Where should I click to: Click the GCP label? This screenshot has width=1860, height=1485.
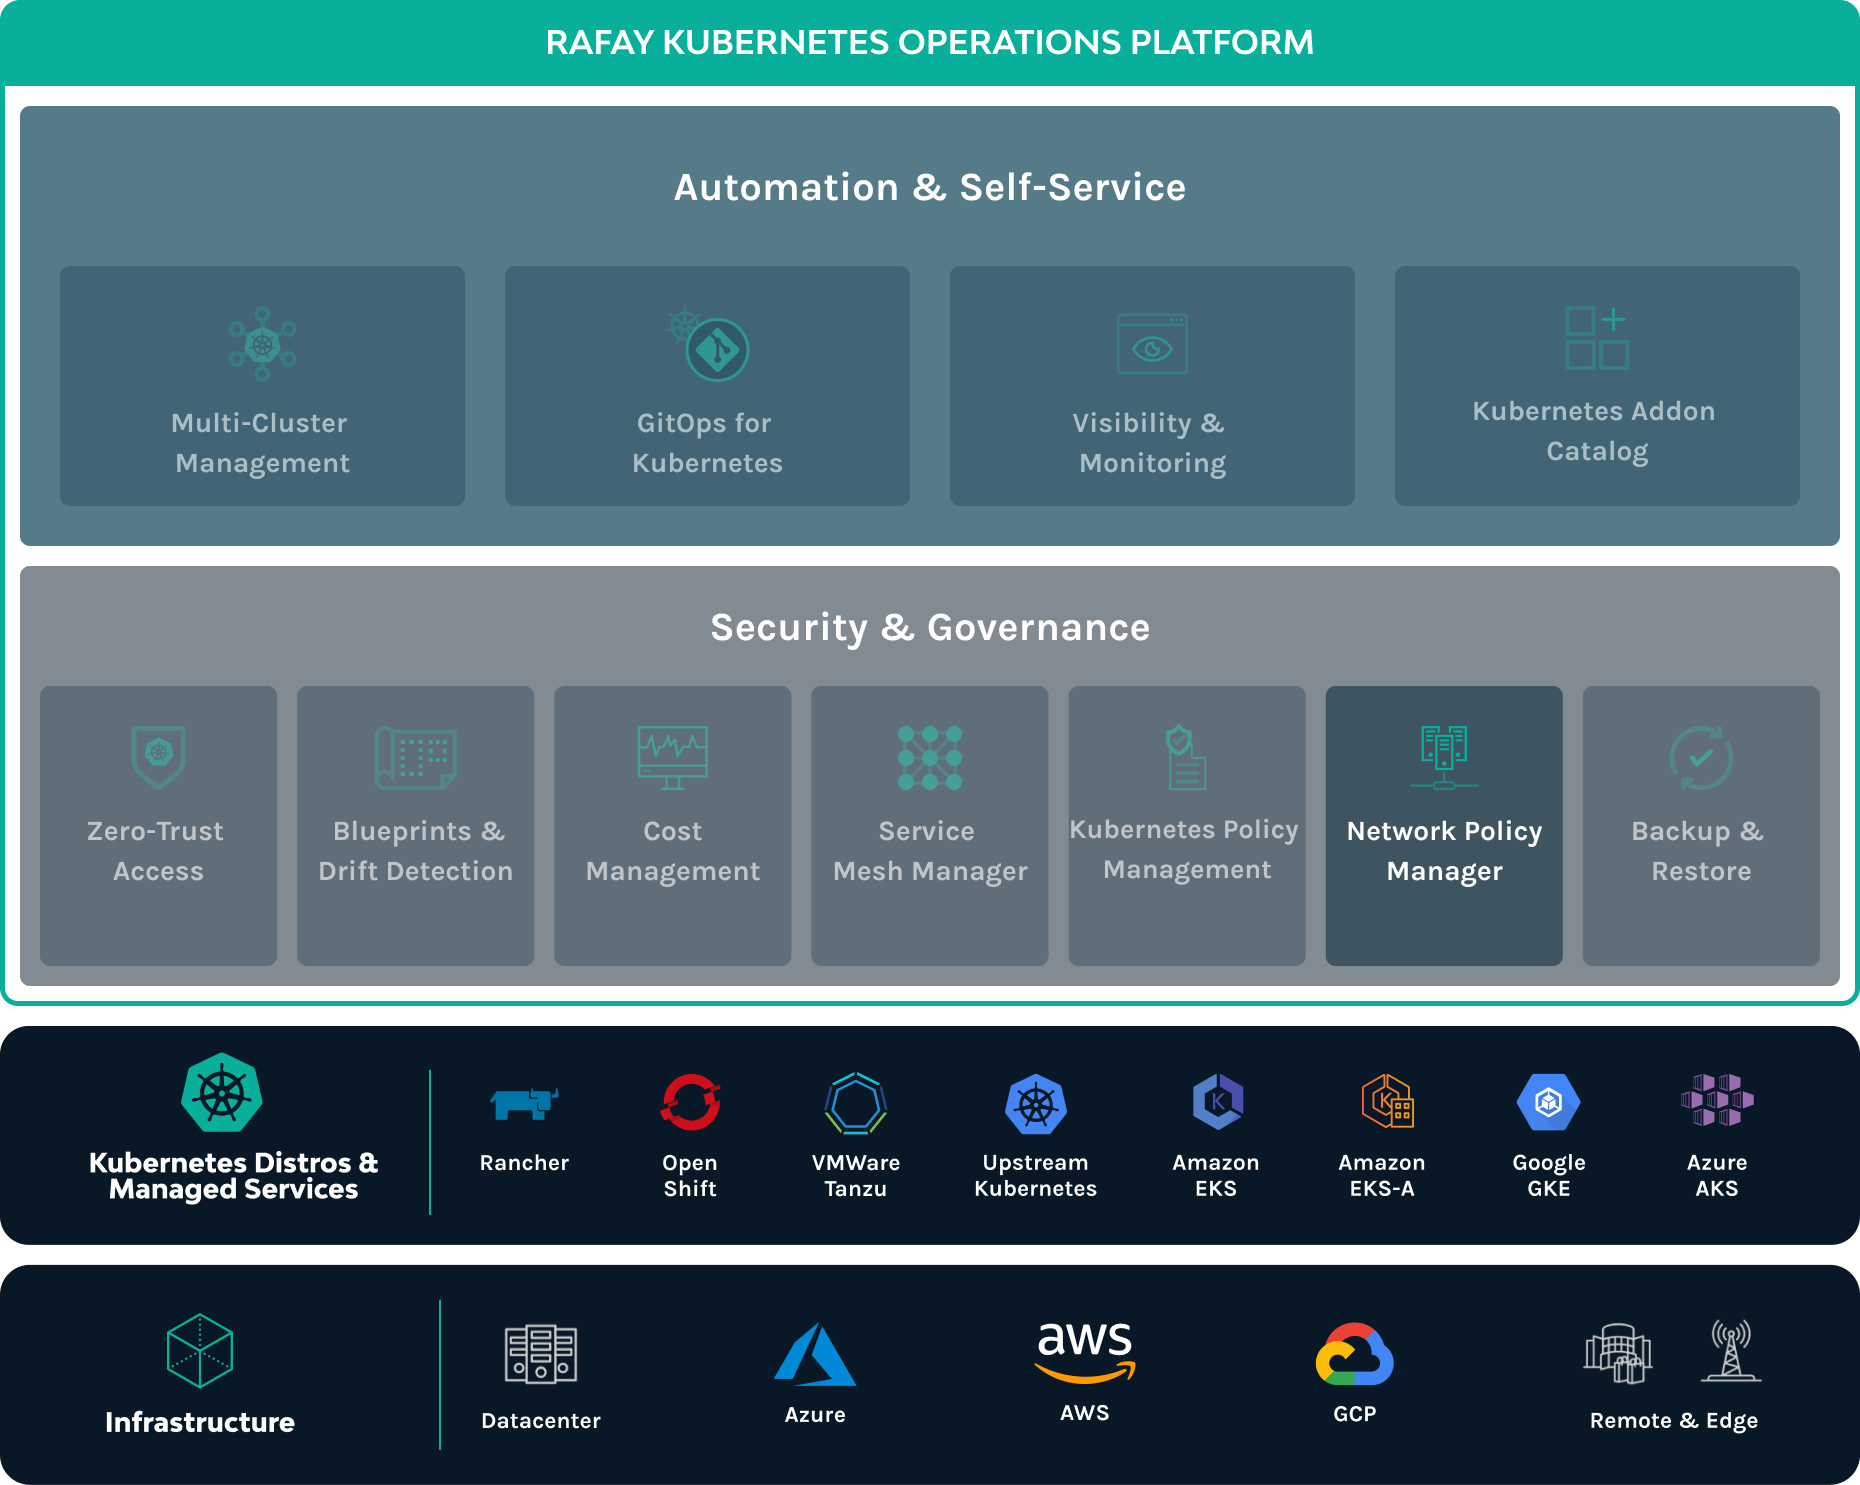coord(1355,1414)
